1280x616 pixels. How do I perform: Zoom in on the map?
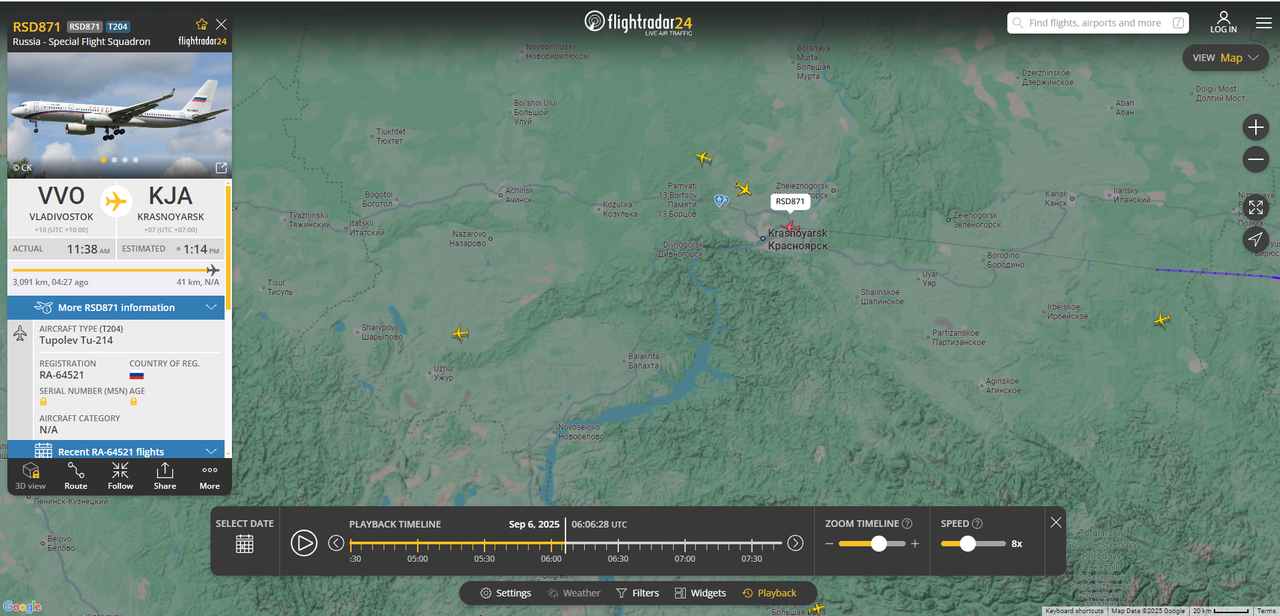point(1256,127)
